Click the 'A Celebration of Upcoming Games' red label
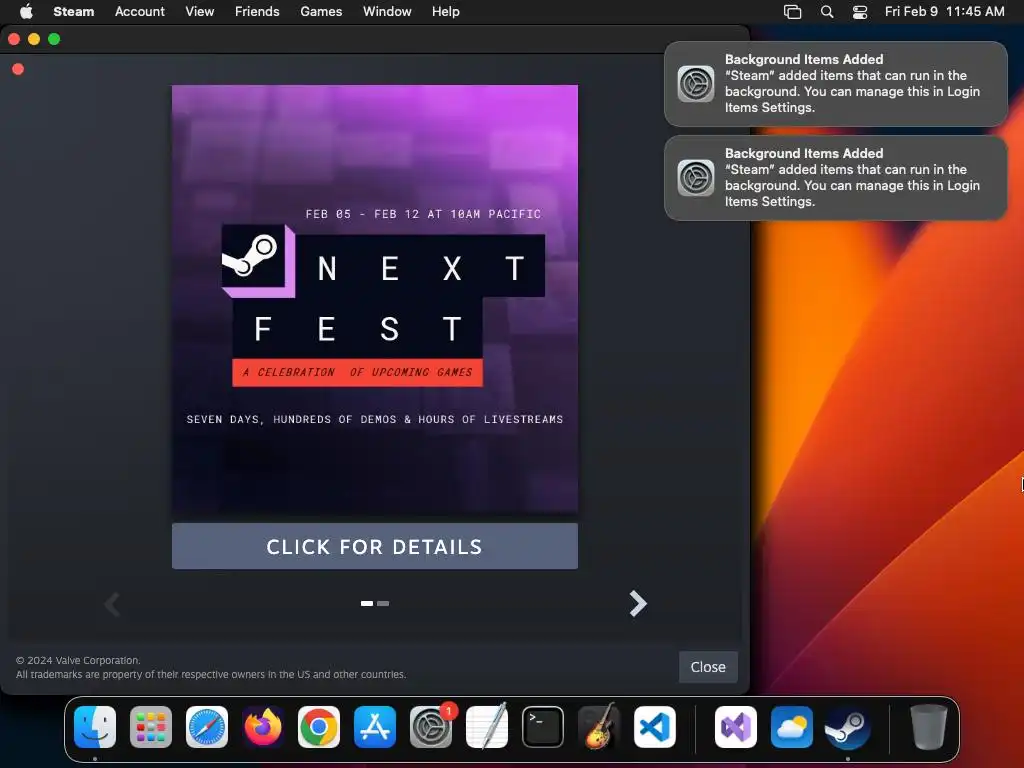Image resolution: width=1024 pixels, height=768 pixels. [357, 372]
